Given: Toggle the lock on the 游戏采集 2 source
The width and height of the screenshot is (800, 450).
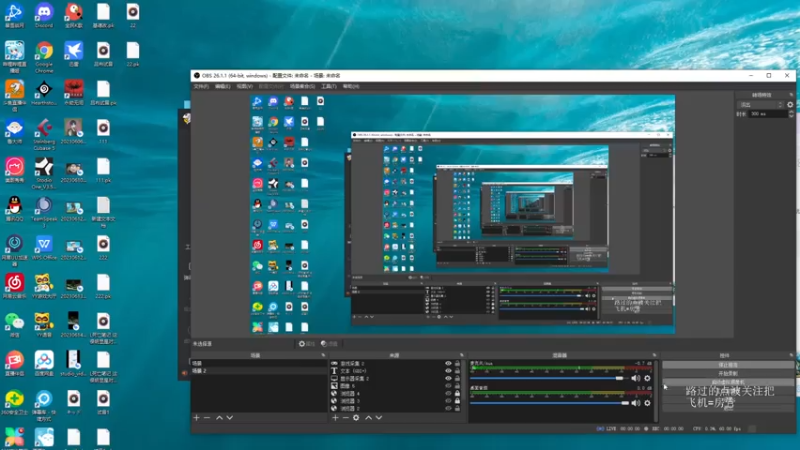Looking at the screenshot, I should (457, 363).
